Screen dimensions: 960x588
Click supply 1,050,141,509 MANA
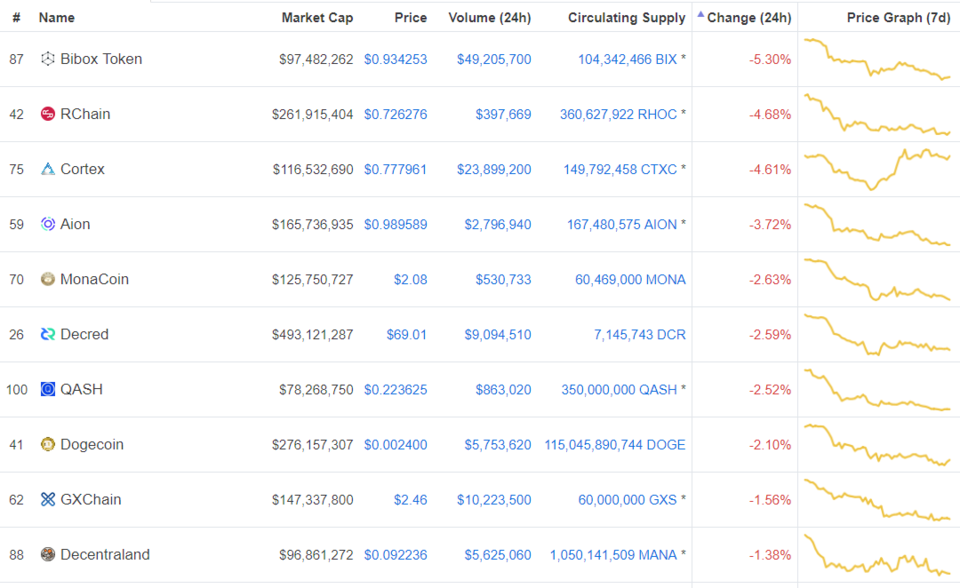tap(613, 556)
